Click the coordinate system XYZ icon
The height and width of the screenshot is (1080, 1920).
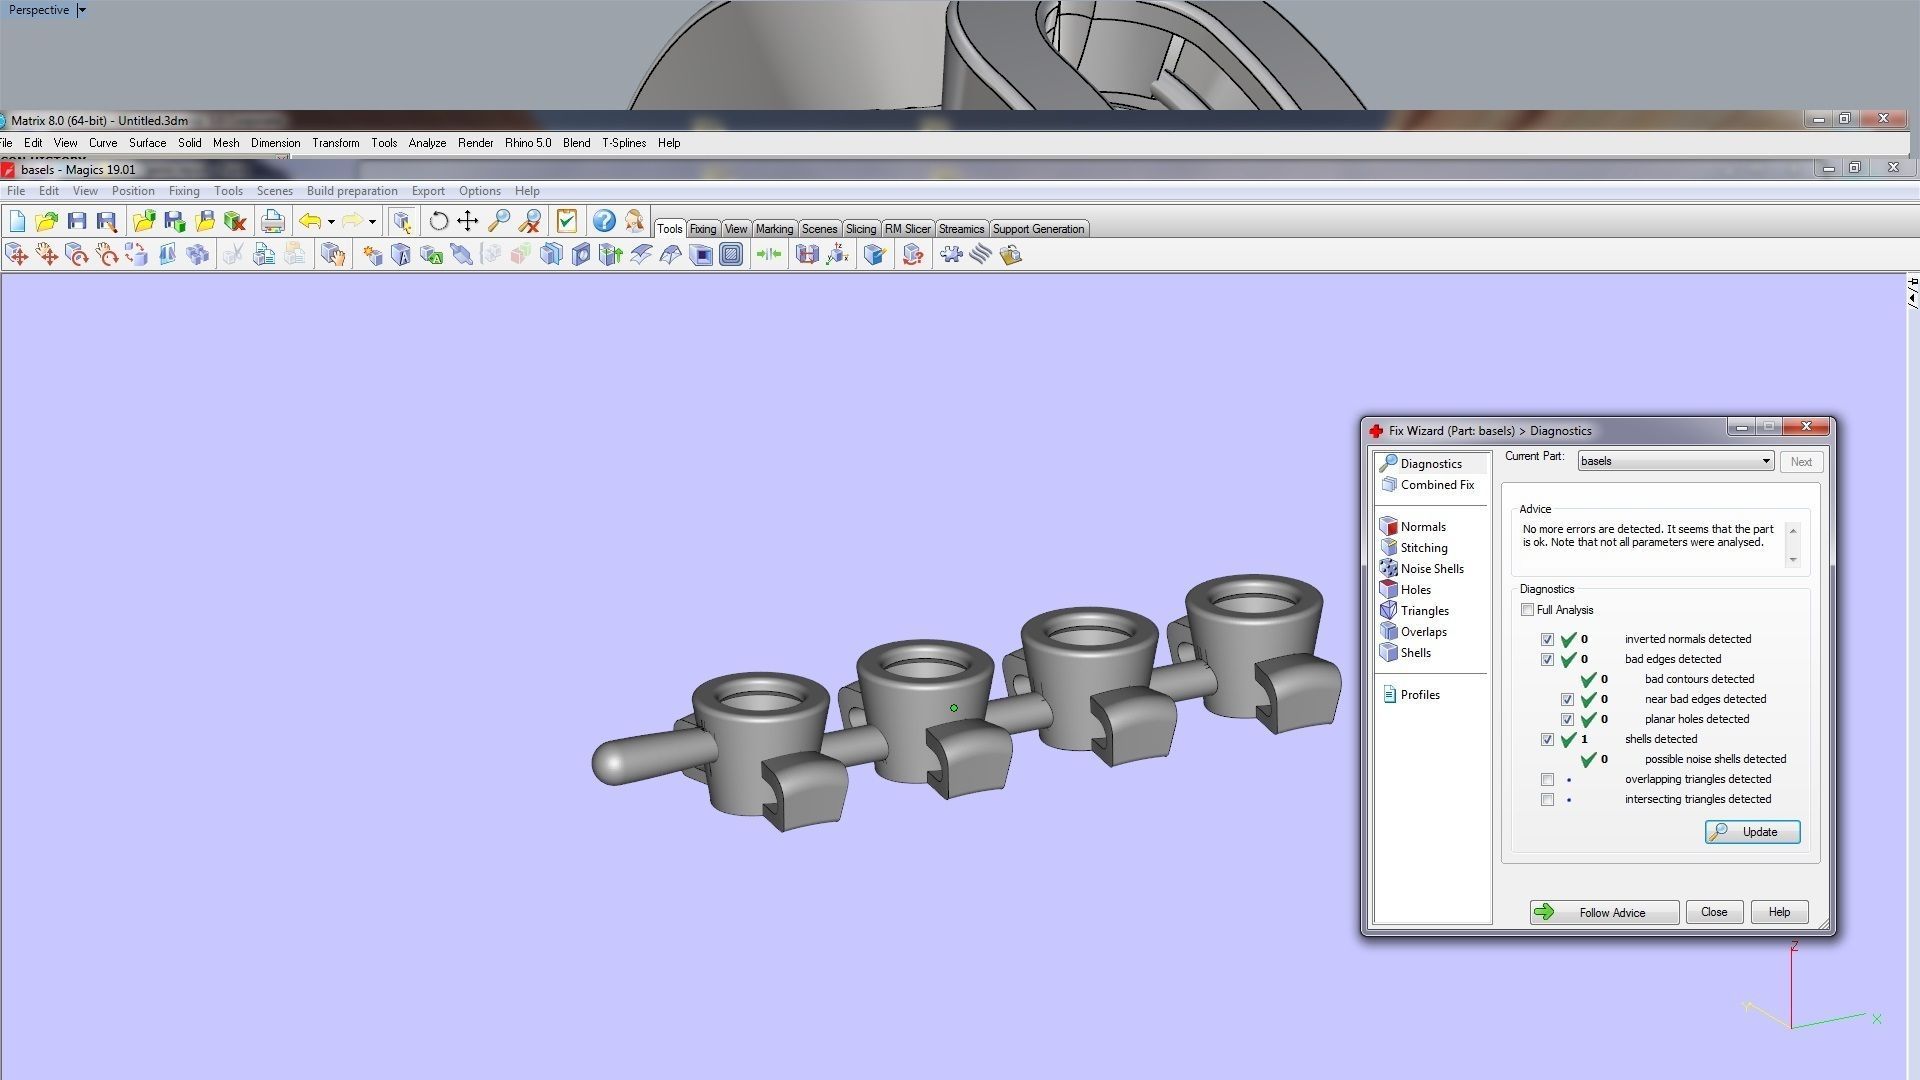pyautogui.click(x=837, y=255)
